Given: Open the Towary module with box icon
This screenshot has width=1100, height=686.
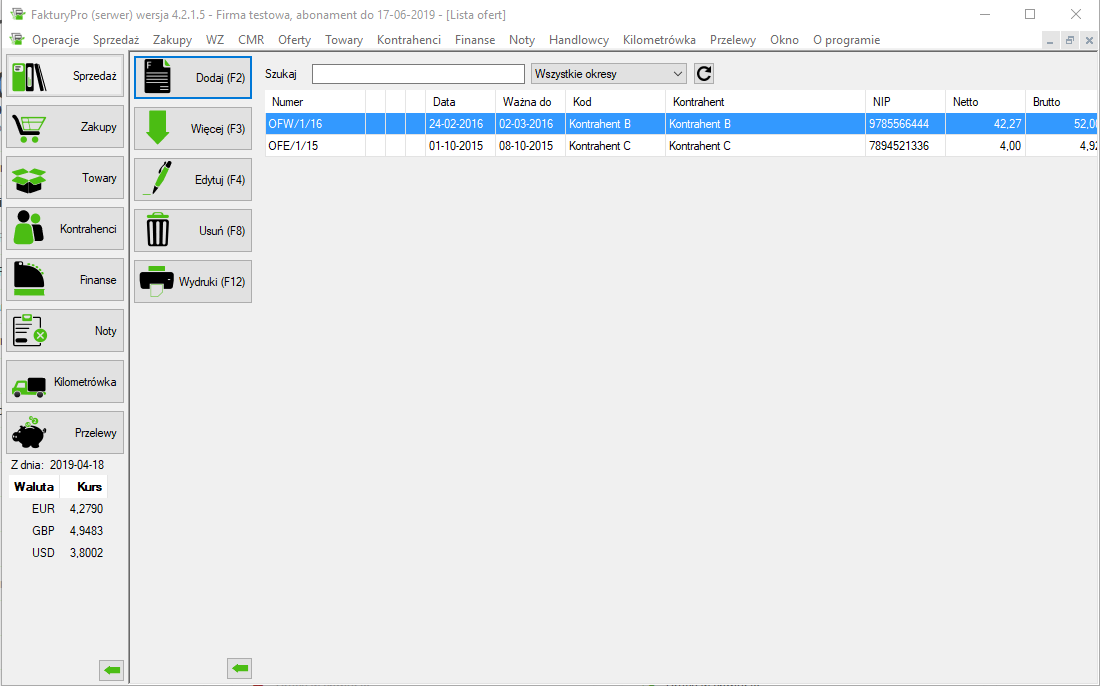Looking at the screenshot, I should pyautogui.click(x=65, y=178).
